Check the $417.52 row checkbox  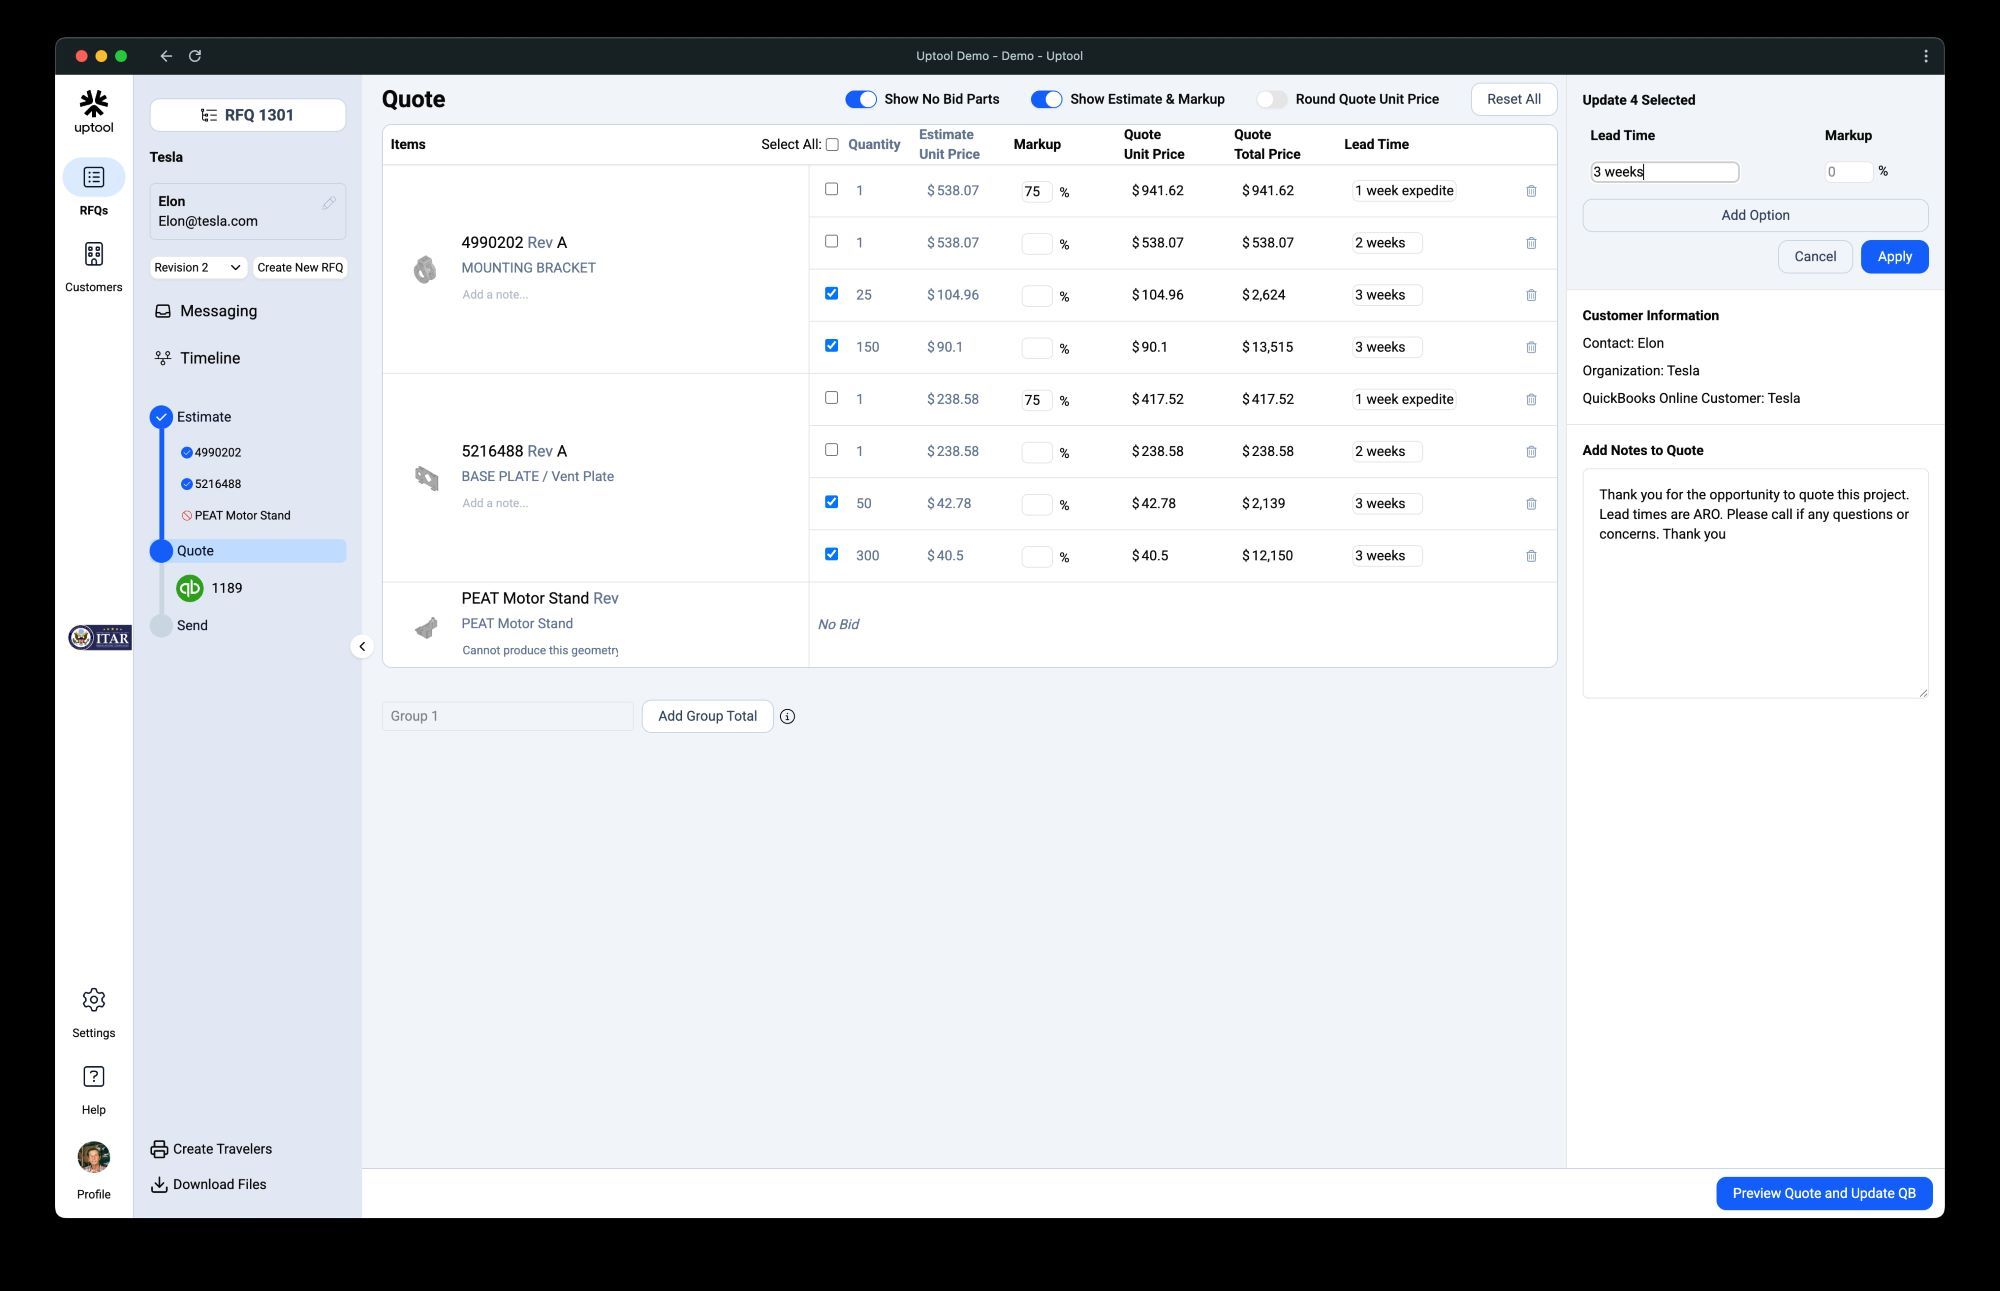point(831,398)
